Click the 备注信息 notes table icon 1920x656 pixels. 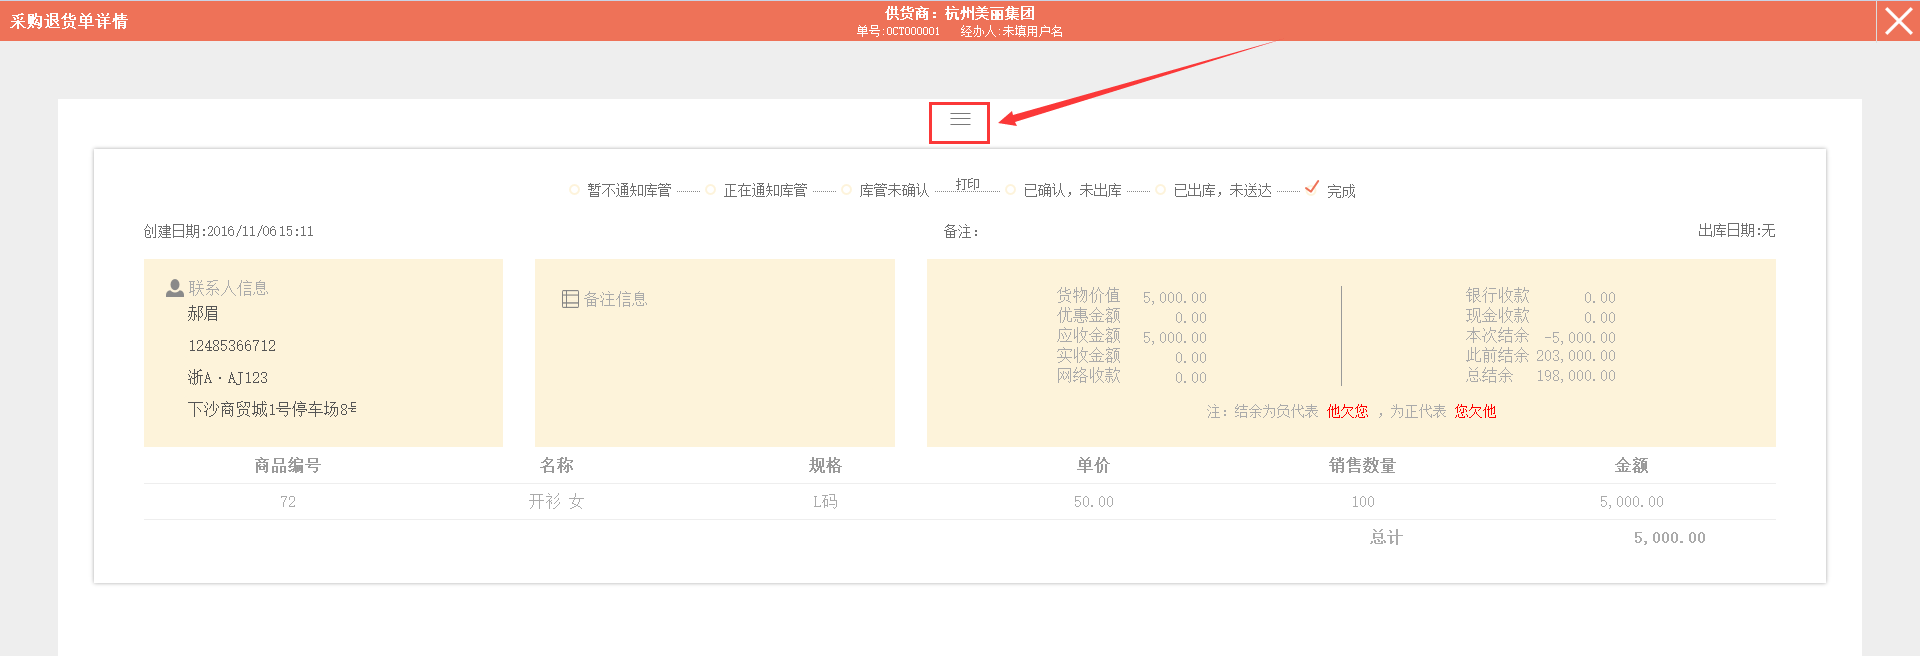point(570,299)
